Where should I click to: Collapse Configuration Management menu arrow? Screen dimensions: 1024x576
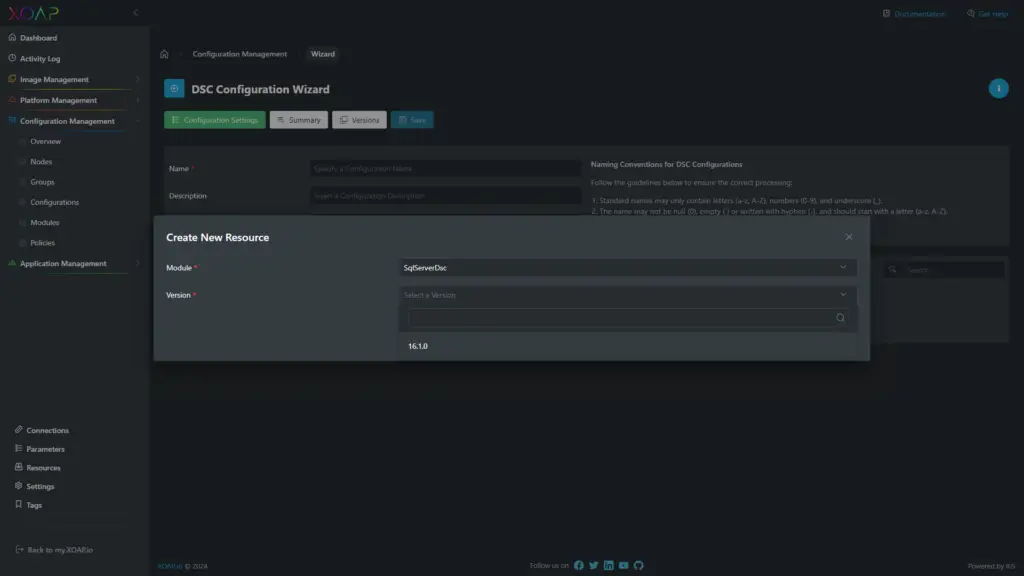pos(138,121)
